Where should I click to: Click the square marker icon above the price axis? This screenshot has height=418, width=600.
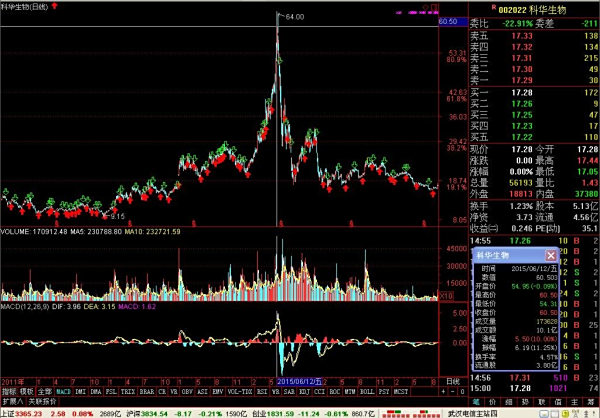pos(434,7)
